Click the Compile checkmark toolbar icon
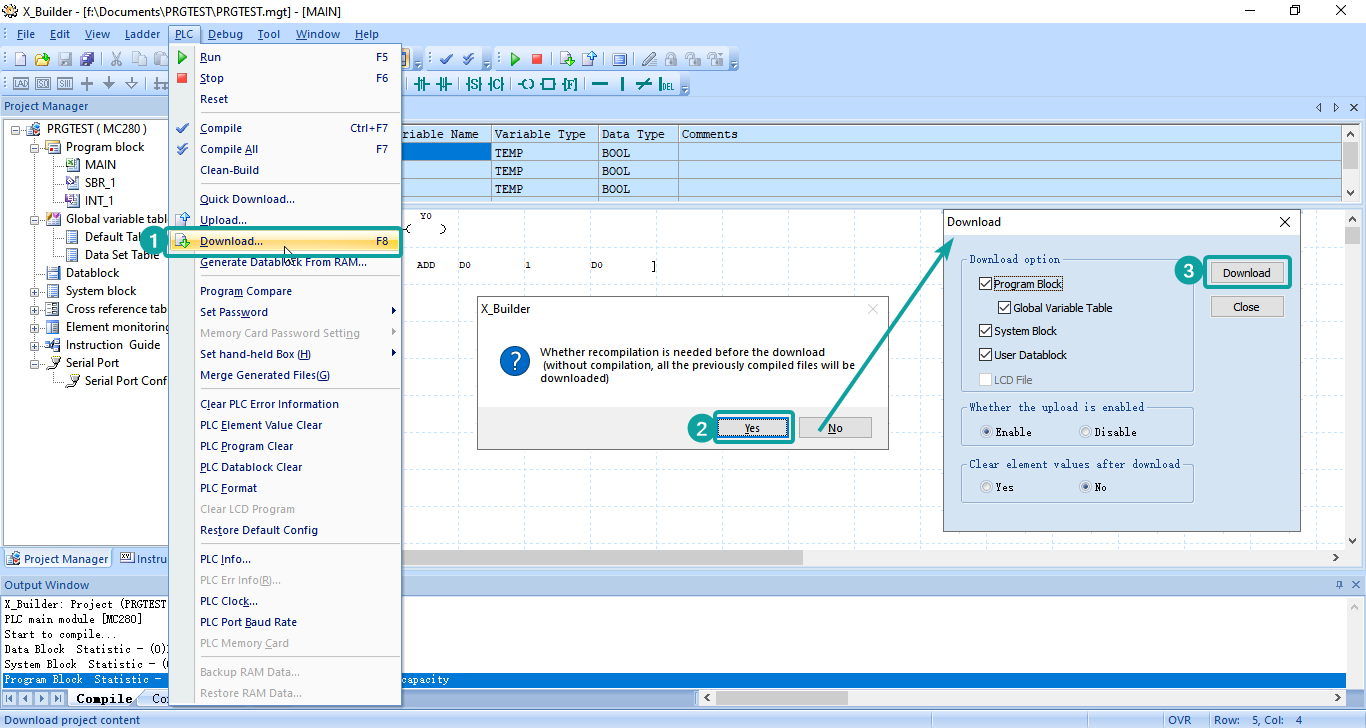The image size is (1366, 728). point(446,60)
